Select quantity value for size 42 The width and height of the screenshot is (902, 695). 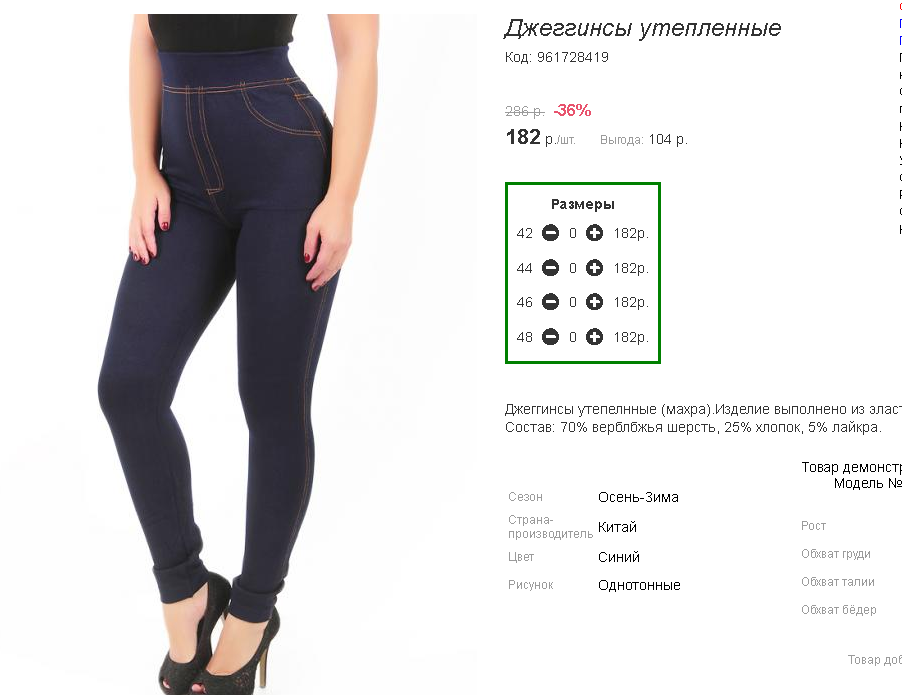pos(573,234)
